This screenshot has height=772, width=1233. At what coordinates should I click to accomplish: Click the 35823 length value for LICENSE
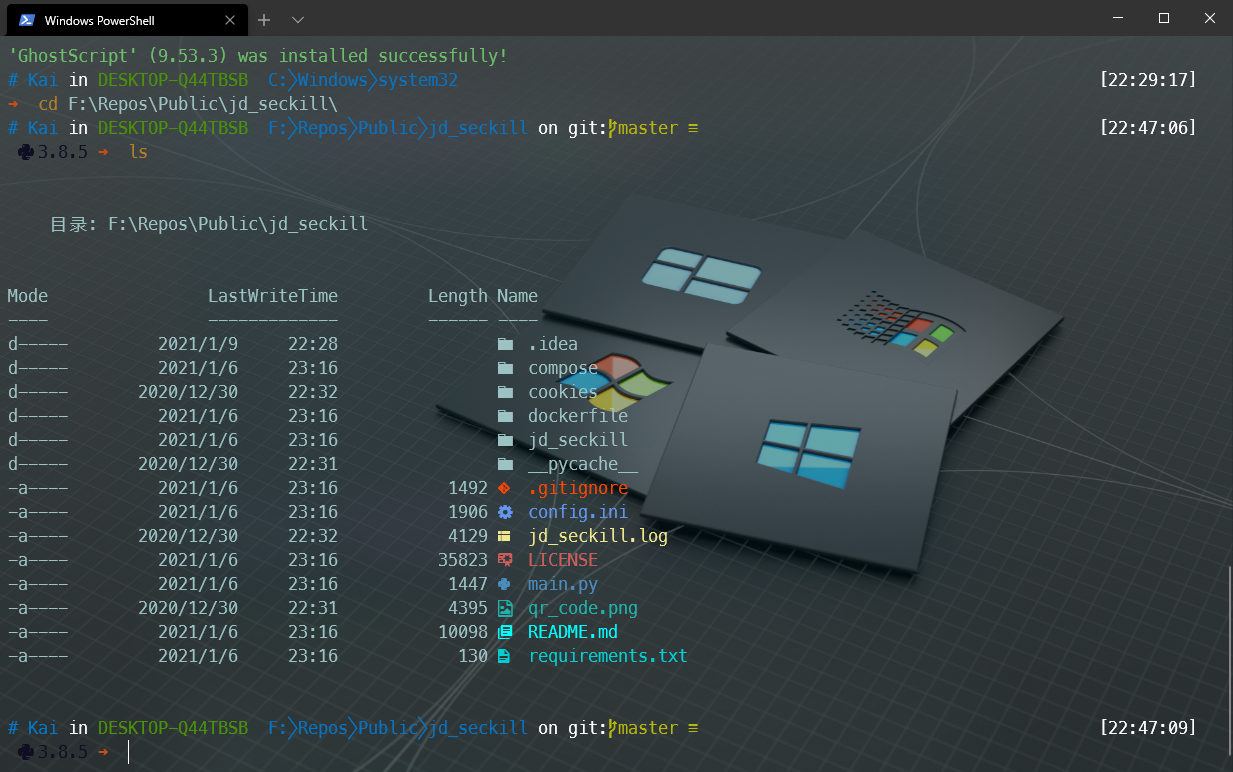point(463,560)
